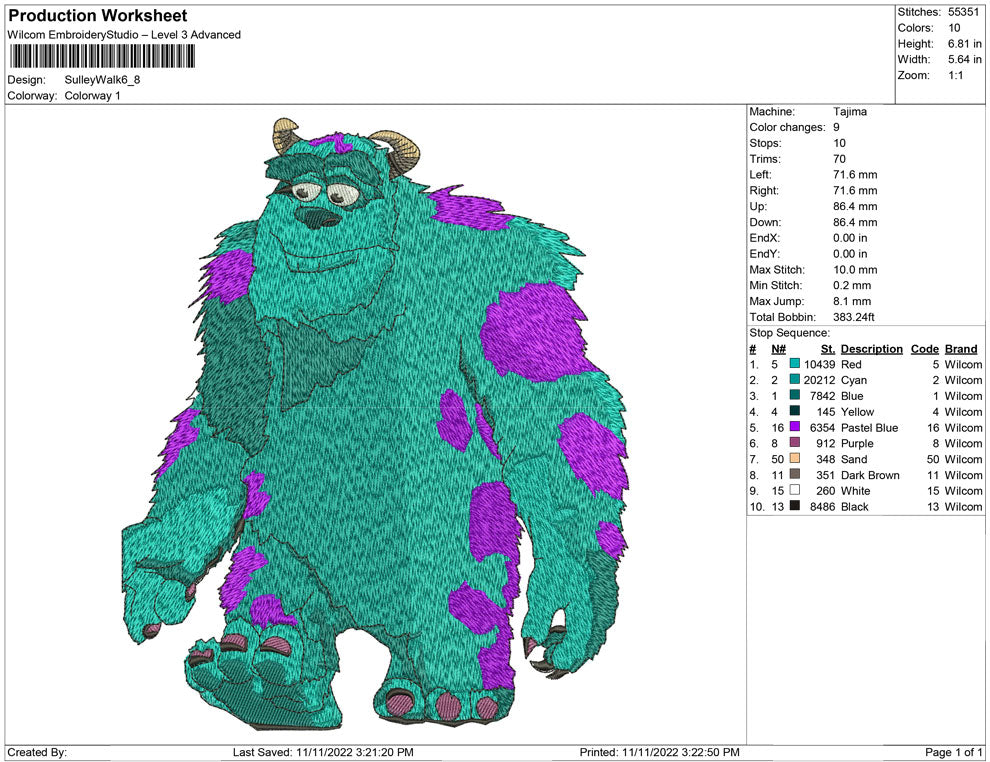Click the Machine value Tajima
990x762 pixels.
(x=850, y=112)
